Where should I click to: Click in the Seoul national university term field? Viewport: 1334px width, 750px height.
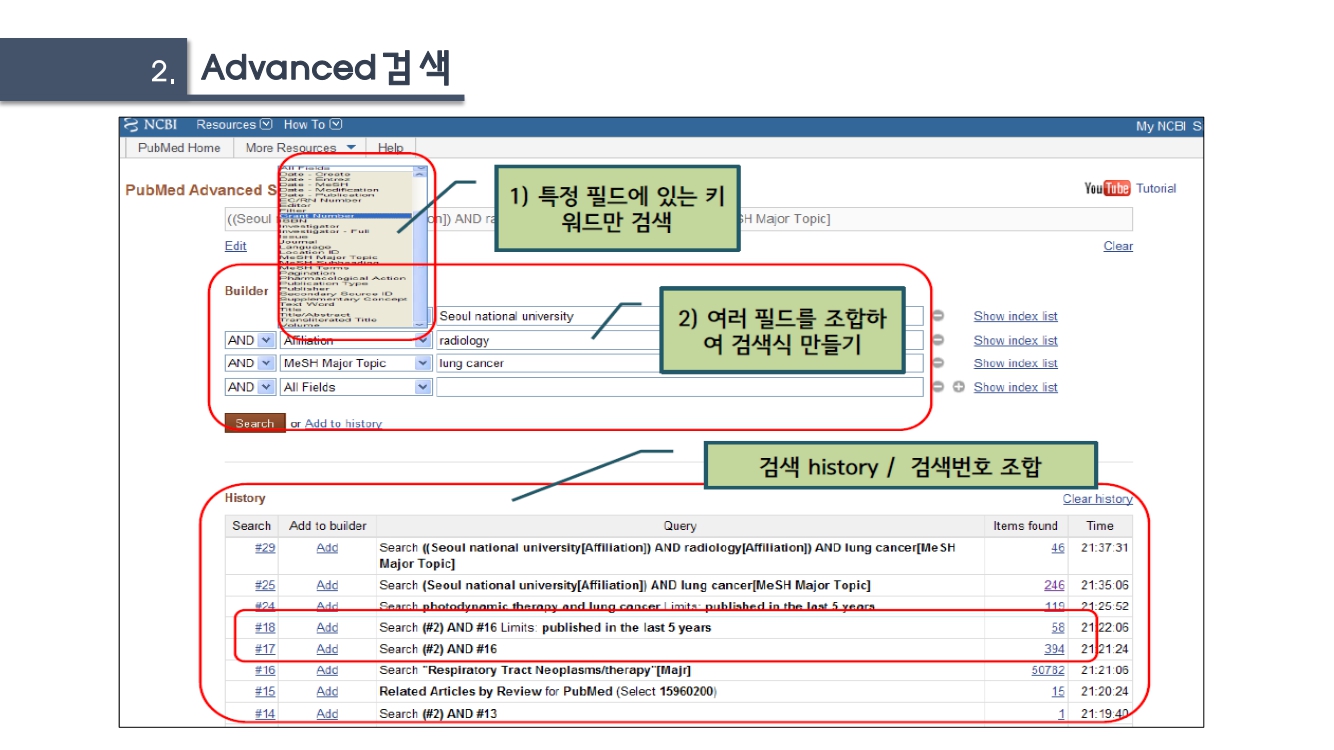coord(680,316)
